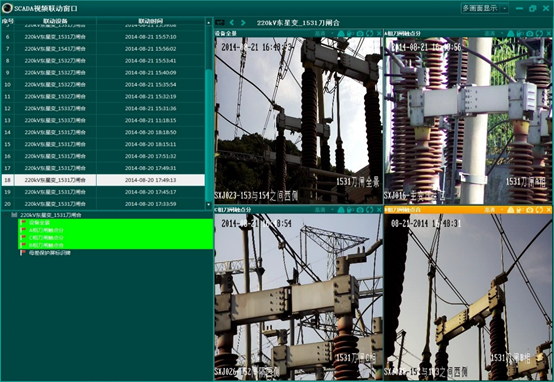Select row 19 dated 2014-08-20 17:45:17

(x=103, y=192)
